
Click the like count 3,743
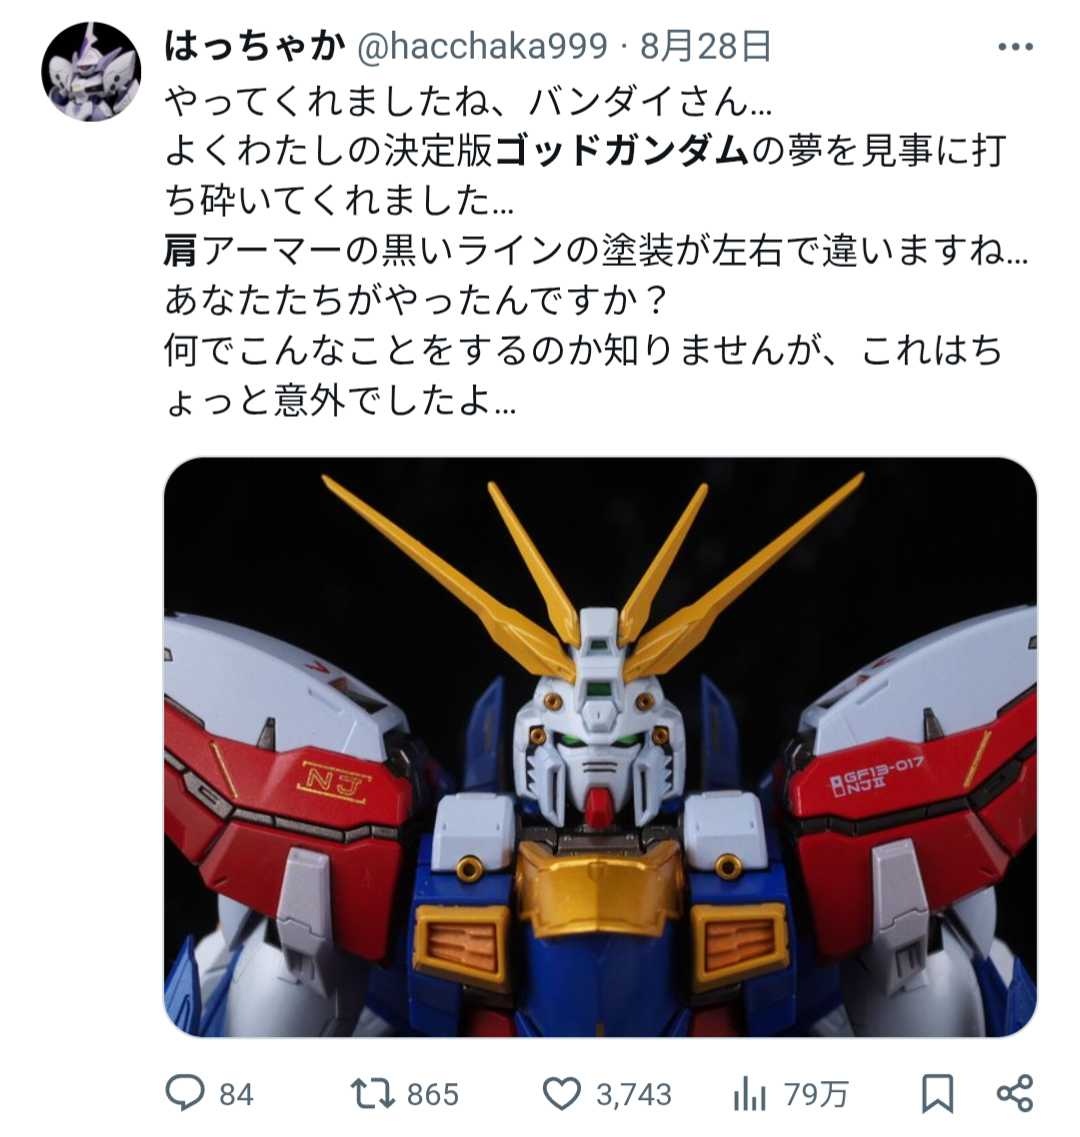coord(634,1094)
